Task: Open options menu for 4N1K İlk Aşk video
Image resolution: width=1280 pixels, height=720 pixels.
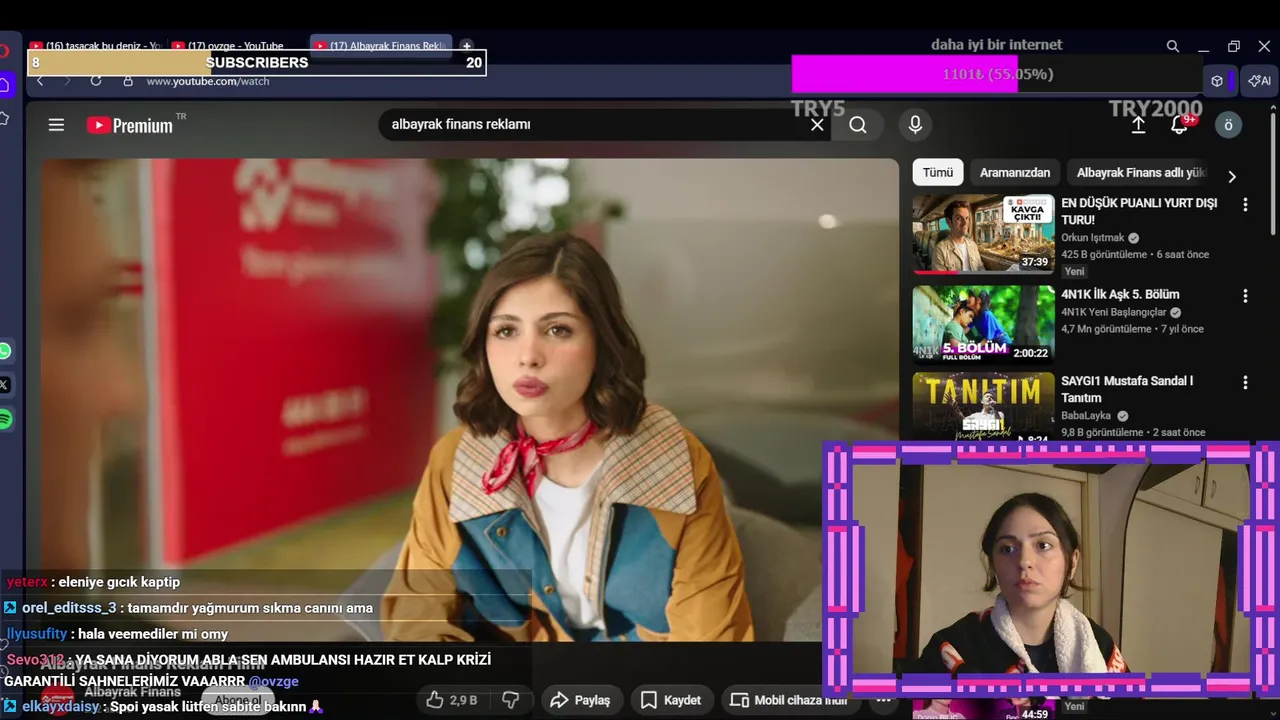Action: (1245, 296)
